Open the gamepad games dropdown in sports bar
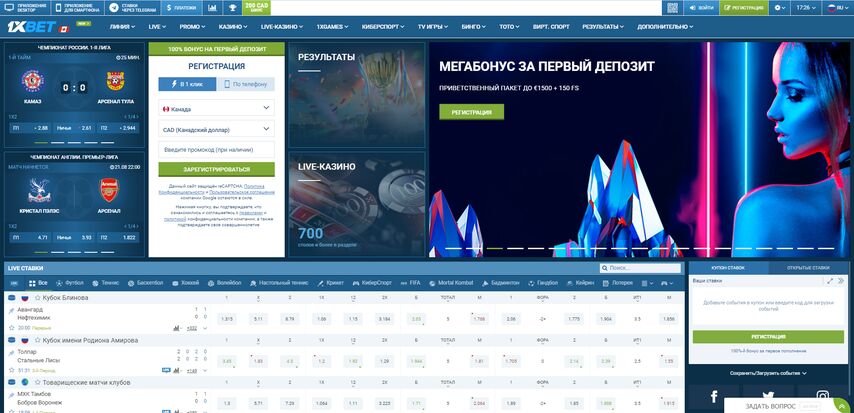 (x=667, y=283)
